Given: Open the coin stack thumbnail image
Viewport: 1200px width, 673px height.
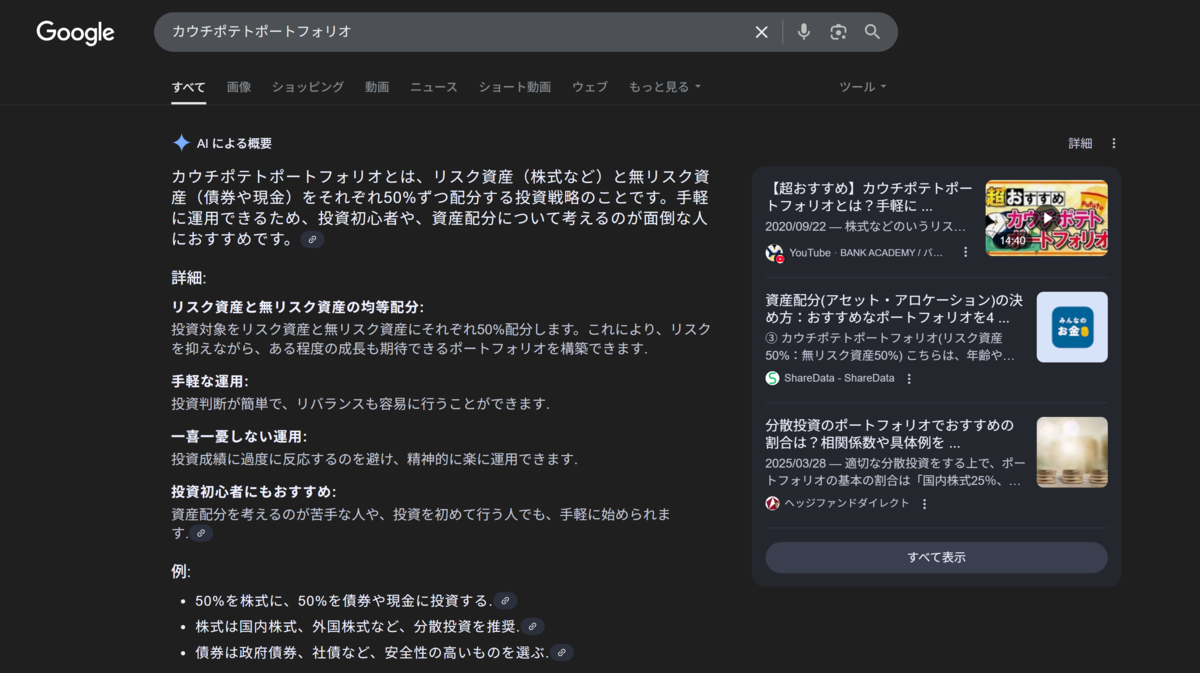Looking at the screenshot, I should pyautogui.click(x=1072, y=452).
